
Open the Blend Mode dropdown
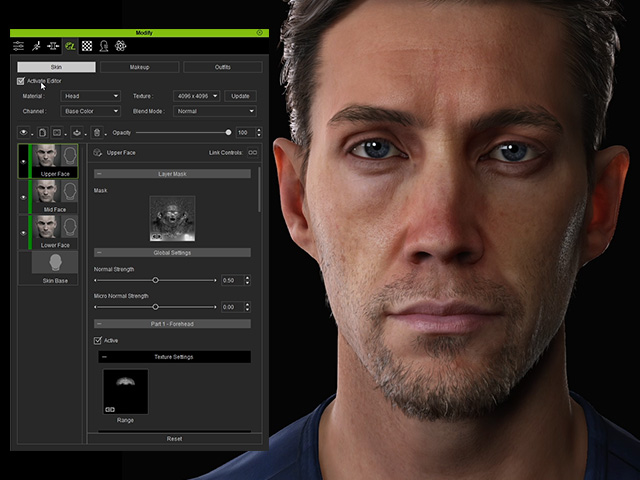215,111
